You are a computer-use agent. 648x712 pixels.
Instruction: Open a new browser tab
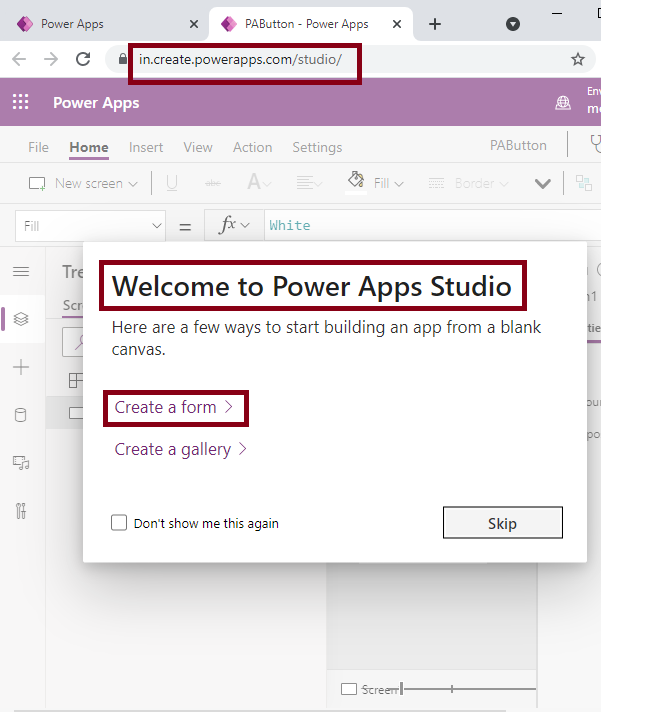[x=435, y=24]
